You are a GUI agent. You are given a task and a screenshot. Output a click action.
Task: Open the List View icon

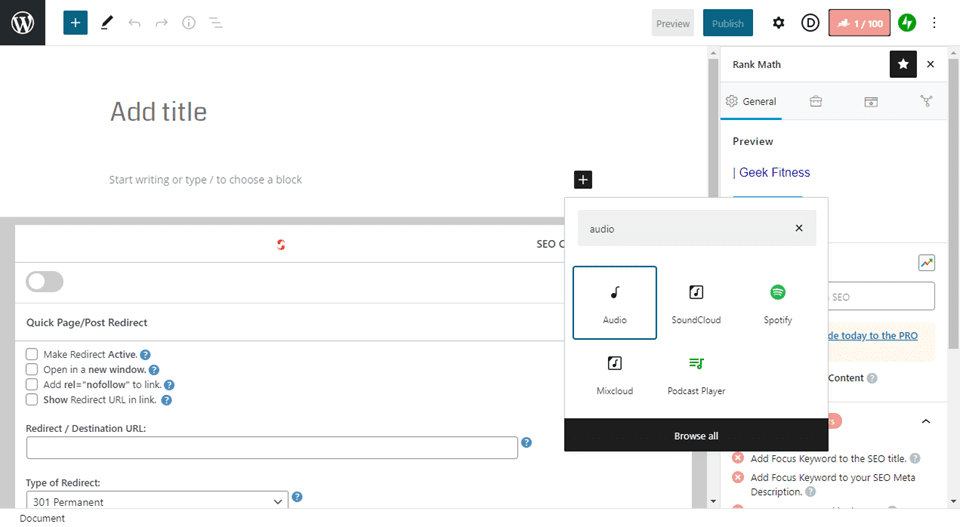point(216,23)
